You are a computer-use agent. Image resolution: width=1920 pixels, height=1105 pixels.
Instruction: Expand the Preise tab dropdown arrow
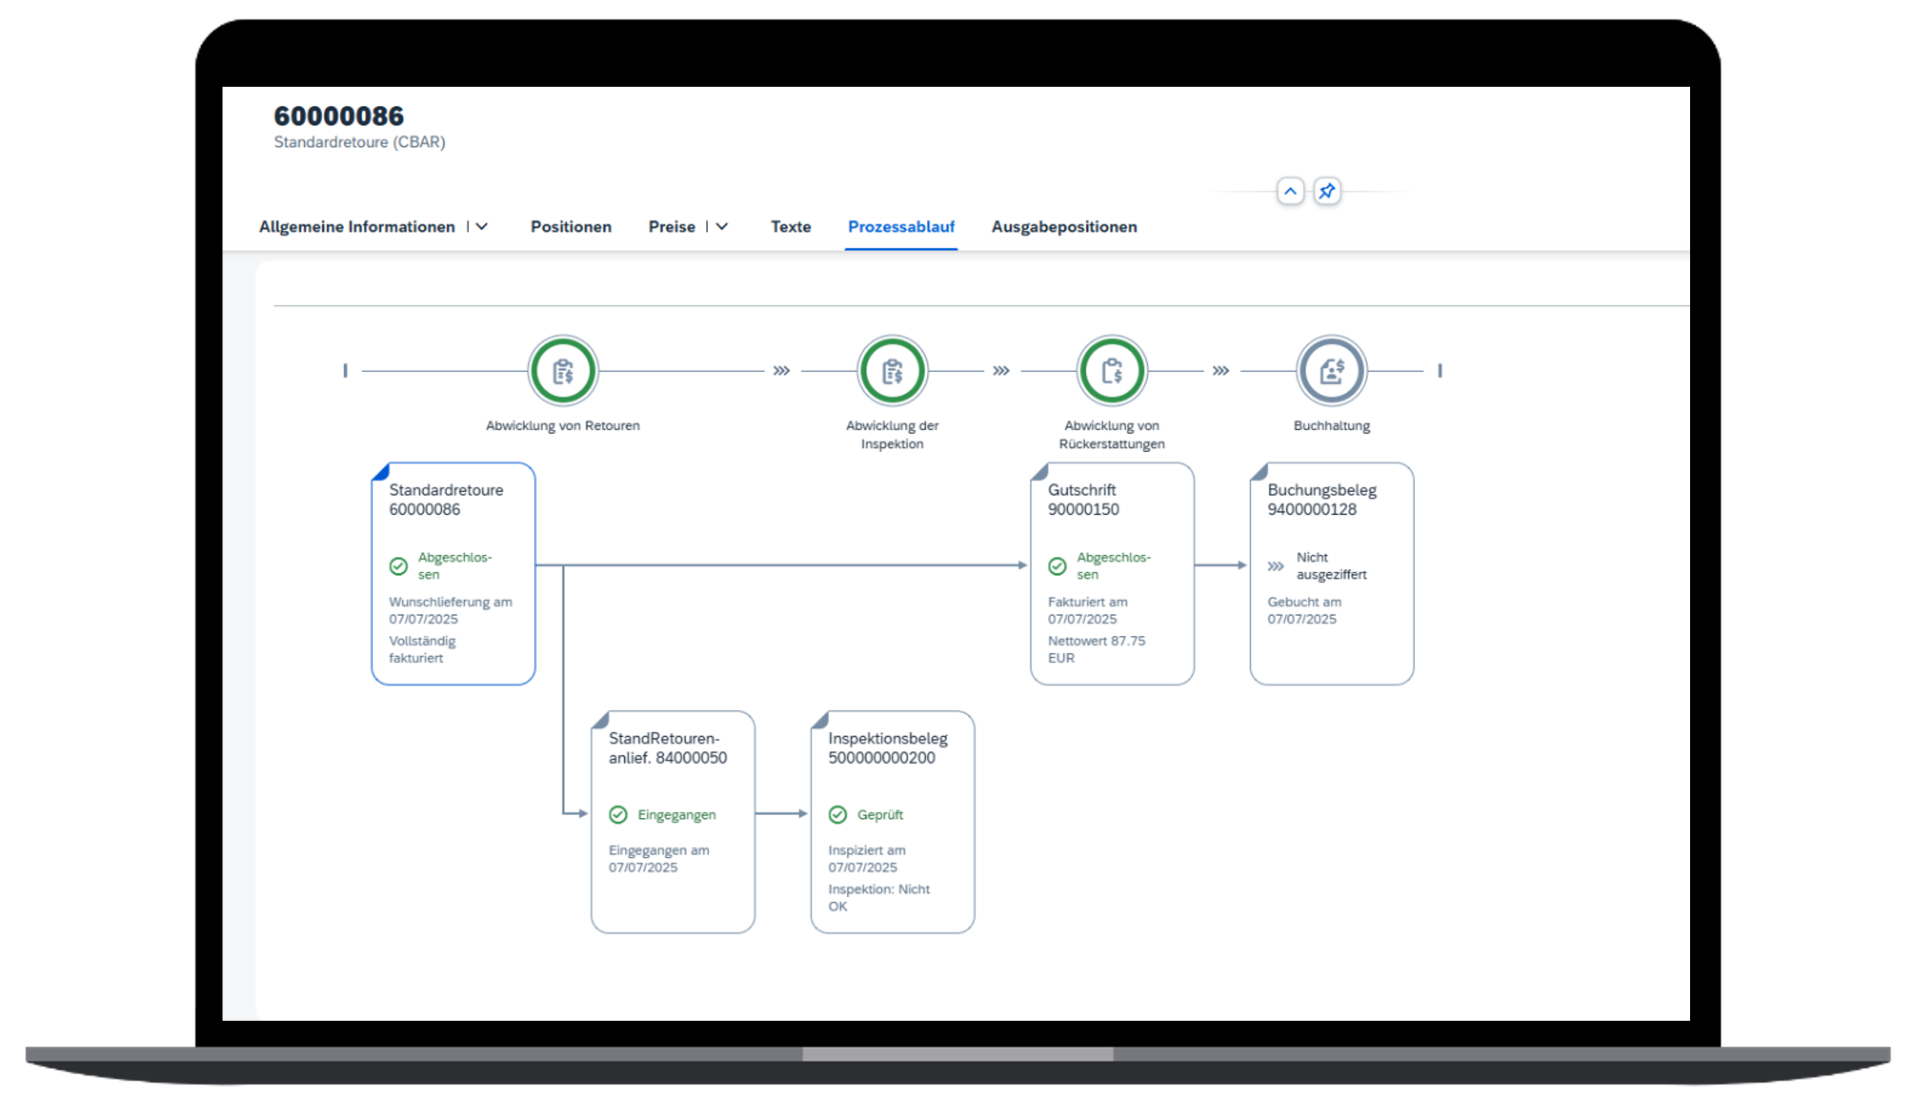pyautogui.click(x=722, y=227)
